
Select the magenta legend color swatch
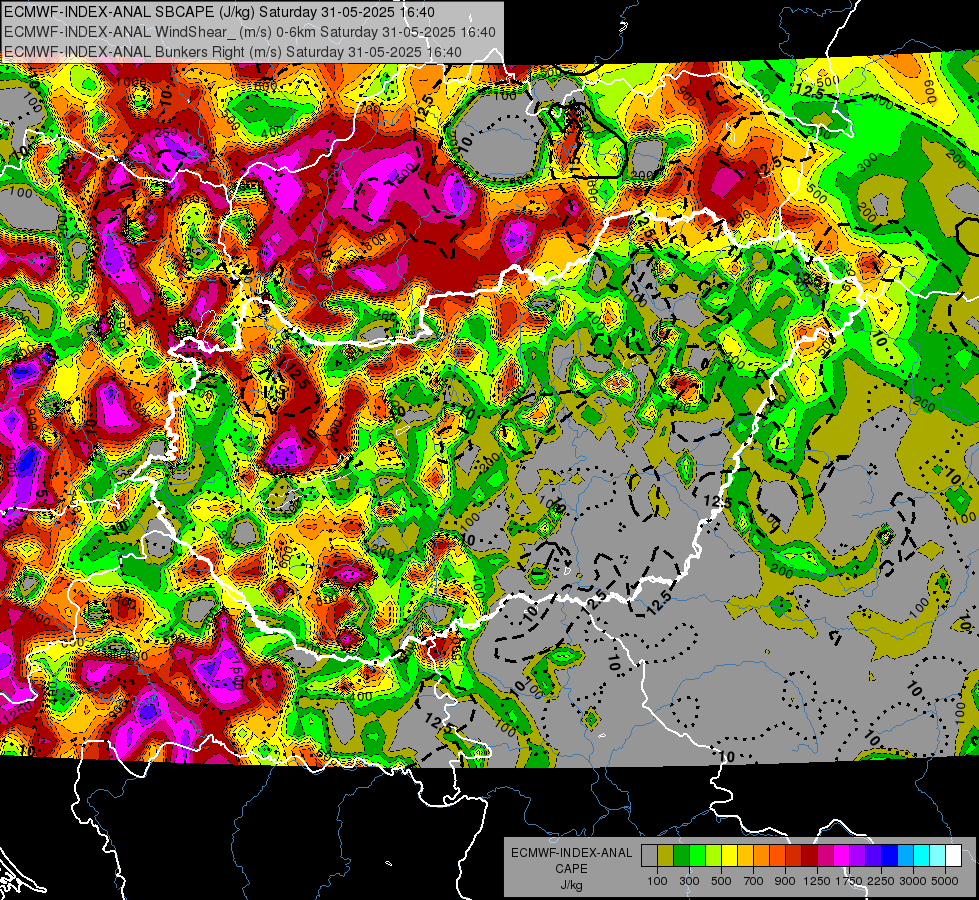pyautogui.click(x=842, y=855)
